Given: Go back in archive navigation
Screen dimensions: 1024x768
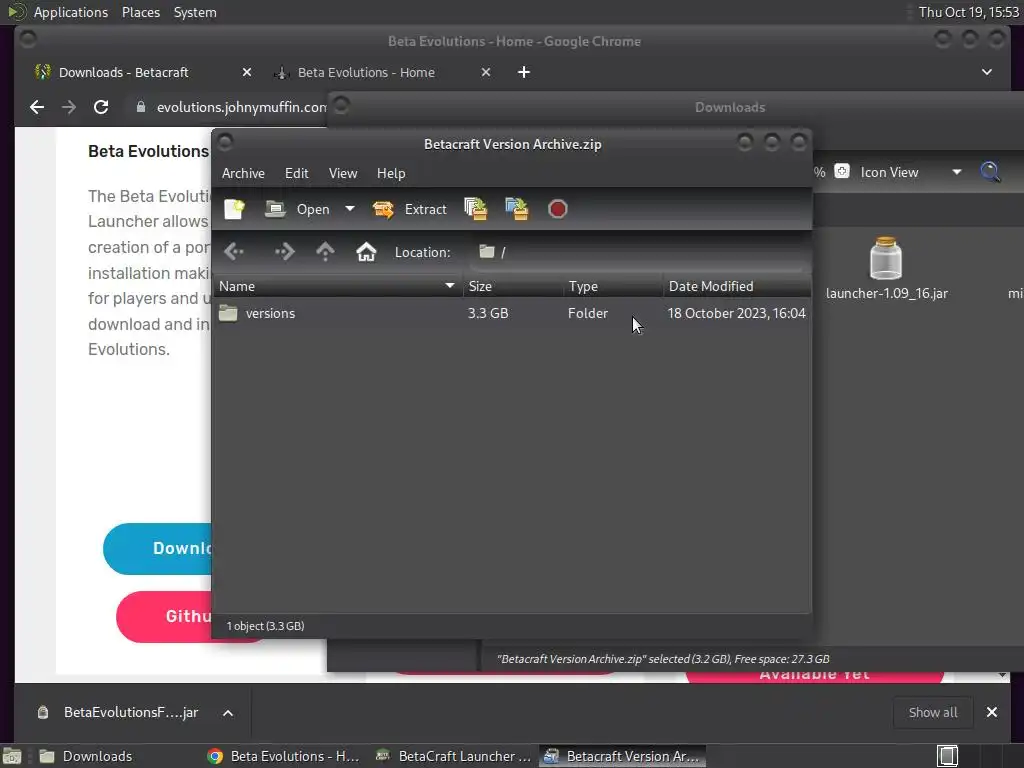Looking at the screenshot, I should tap(234, 251).
